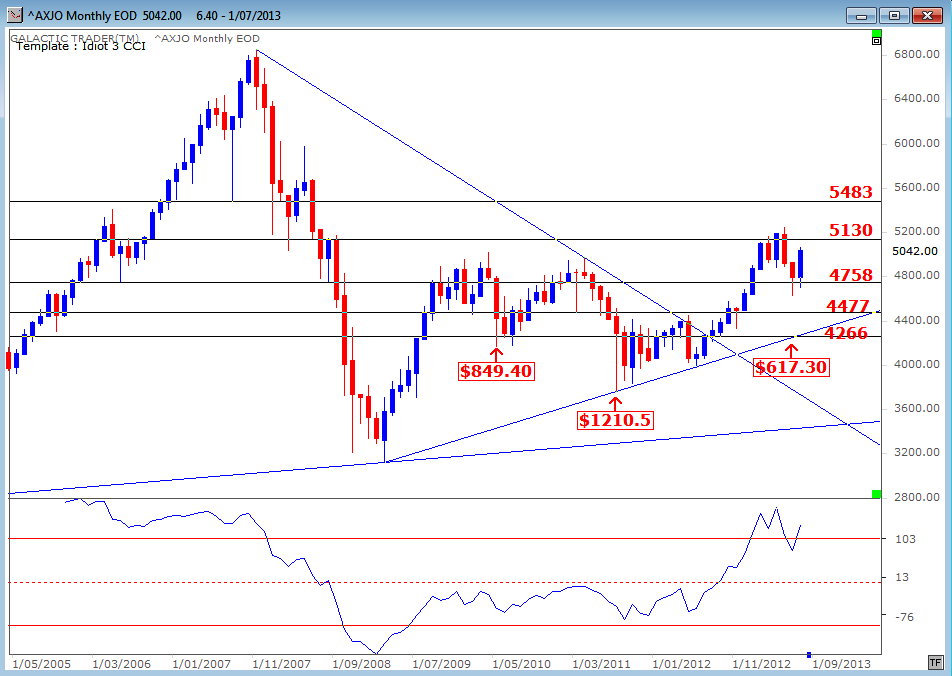Click the green marker at top of price pane

pos(876,33)
